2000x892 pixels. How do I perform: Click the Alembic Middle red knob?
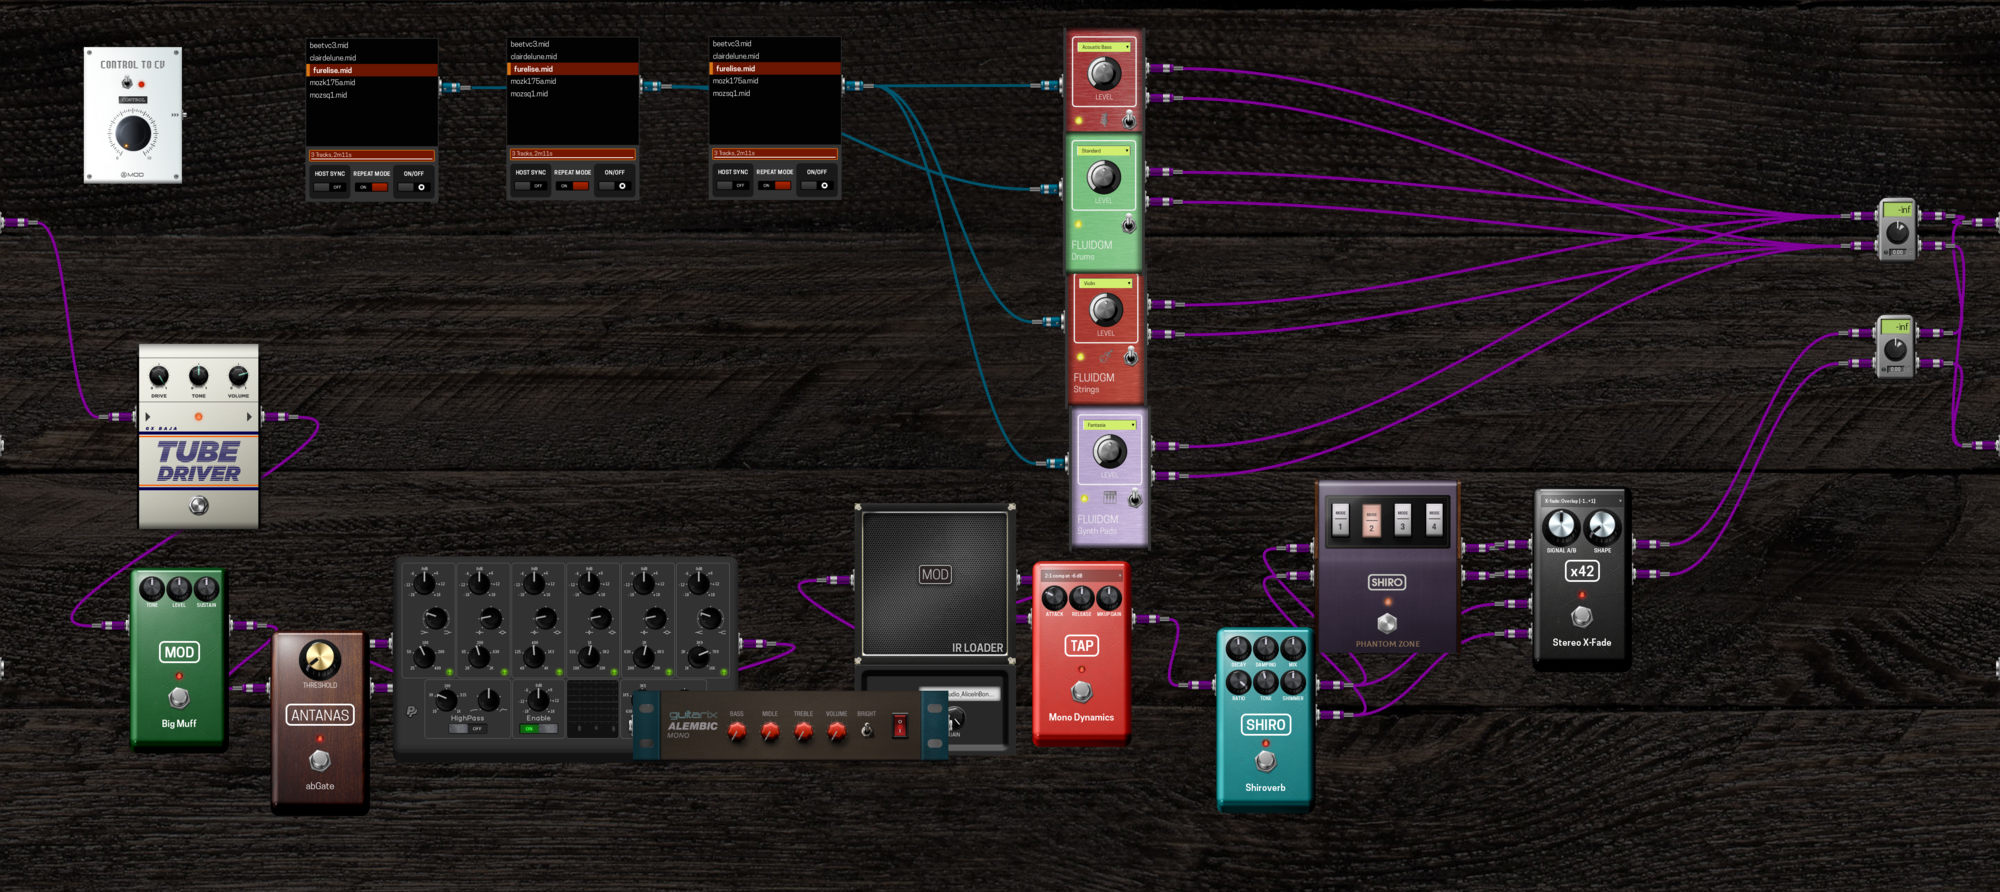pyautogui.click(x=770, y=731)
